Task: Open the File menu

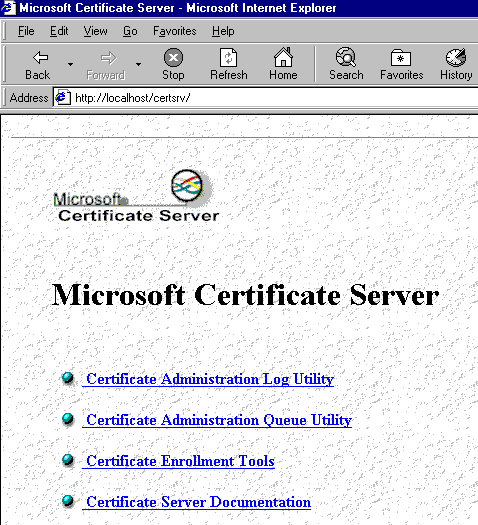Action: (x=26, y=31)
